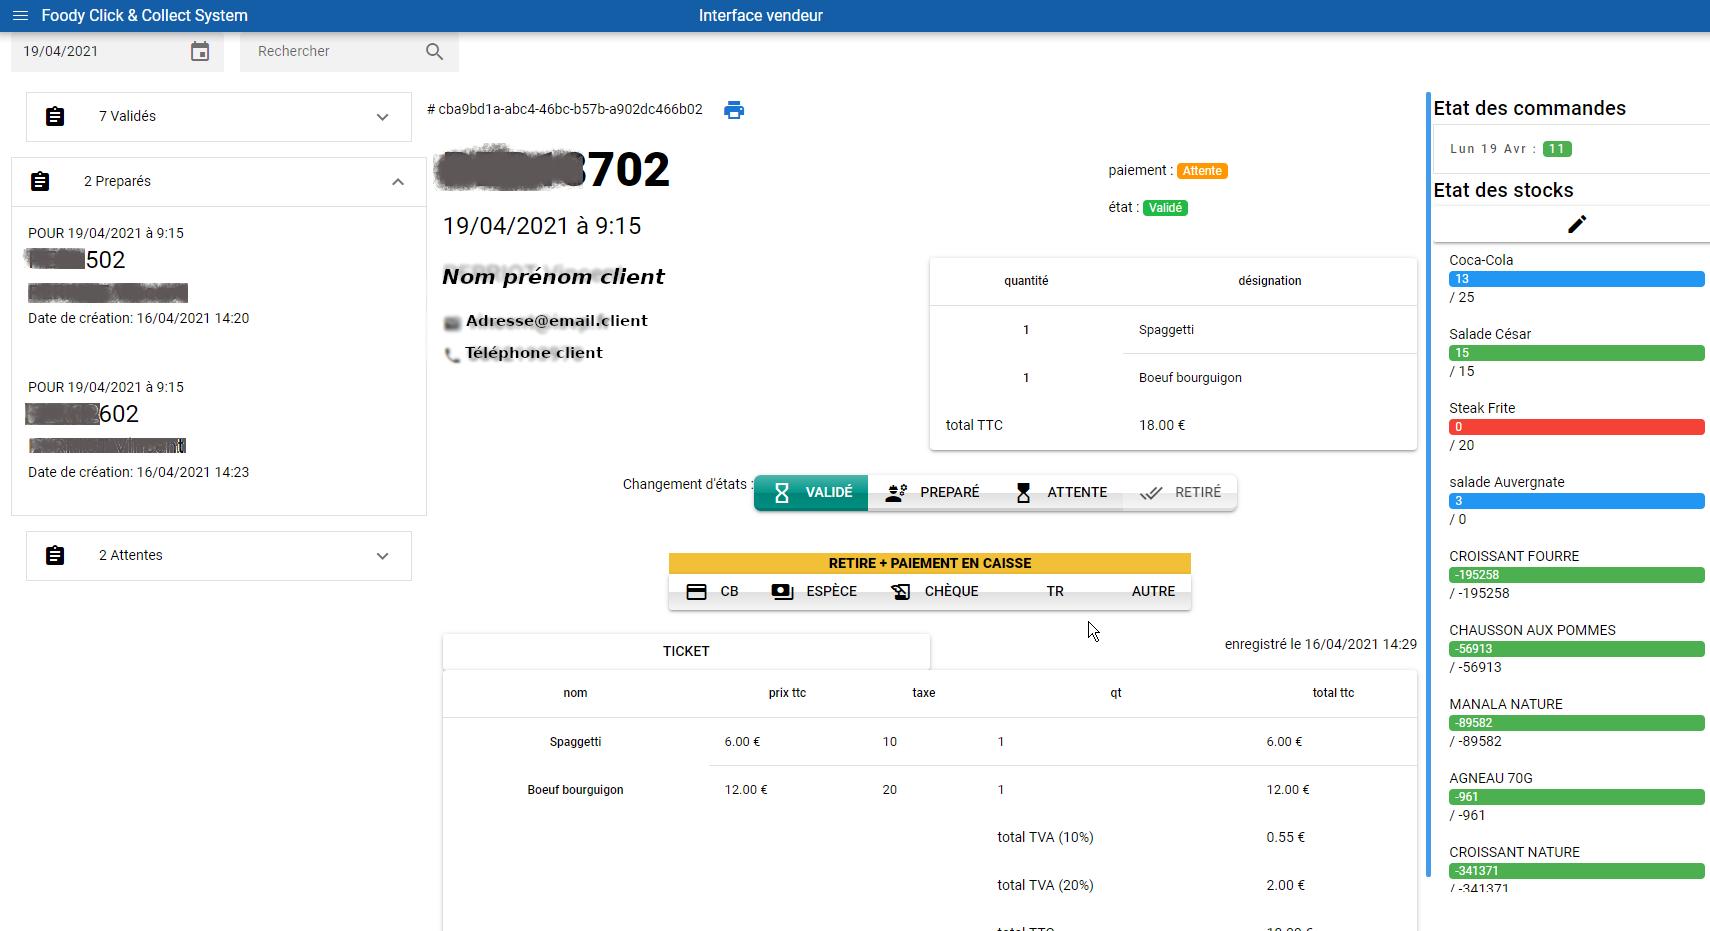Select the TICKET tab

[x=686, y=651]
